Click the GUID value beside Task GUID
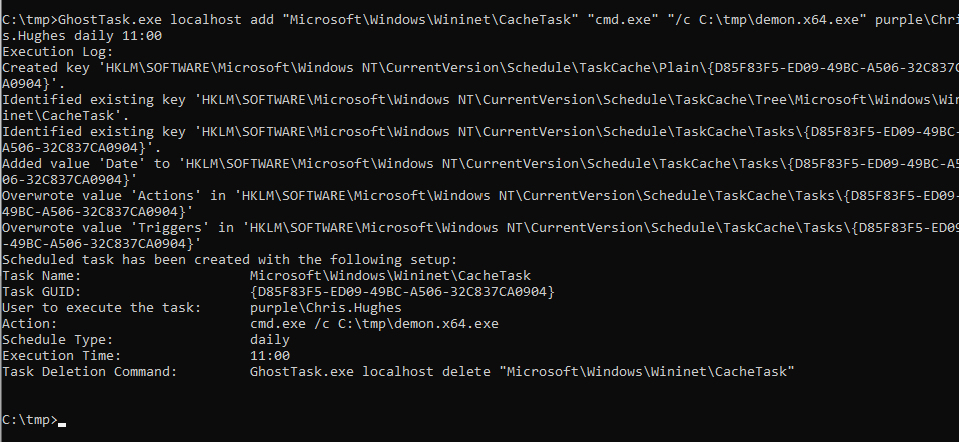Viewport: 960px width, 442px height. [x=401, y=291]
